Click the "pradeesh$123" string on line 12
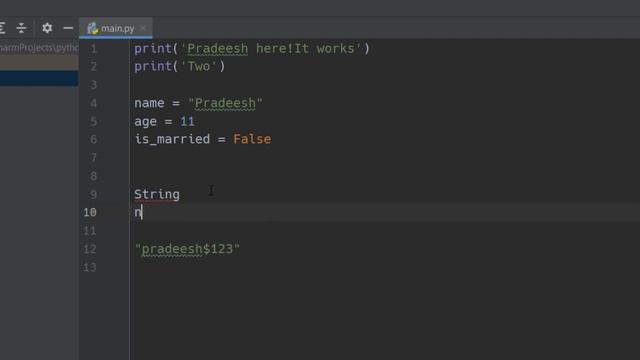The image size is (640, 360). pyautogui.click(x=187, y=249)
